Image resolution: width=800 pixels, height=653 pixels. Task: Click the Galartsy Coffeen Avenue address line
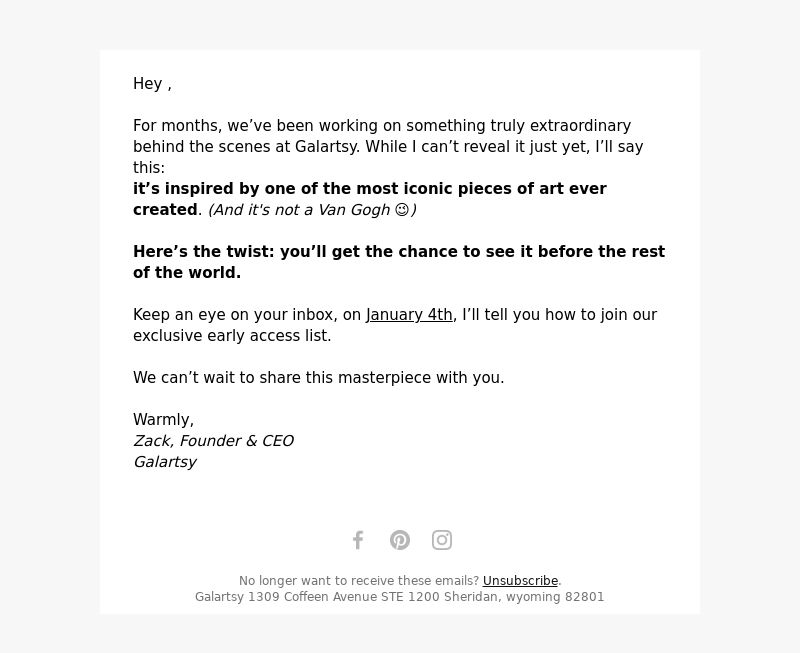(399, 596)
